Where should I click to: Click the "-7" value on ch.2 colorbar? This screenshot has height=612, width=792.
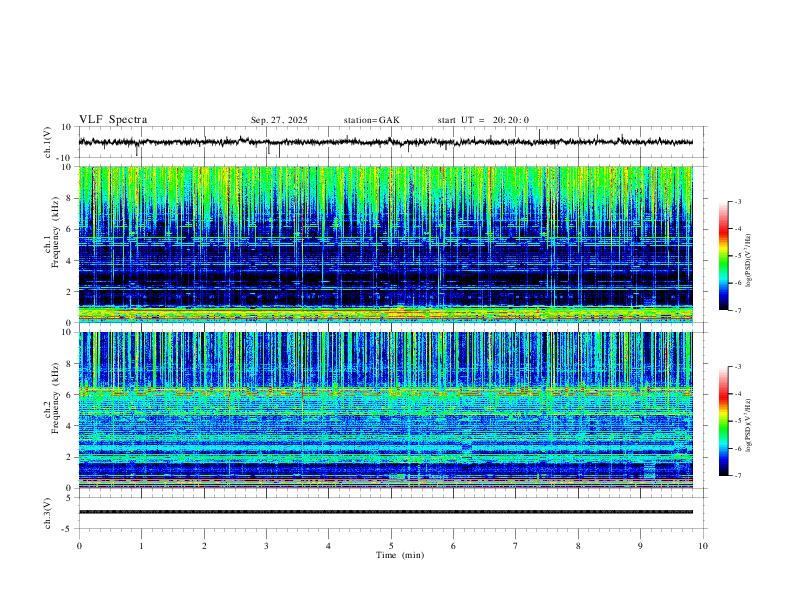coord(738,476)
